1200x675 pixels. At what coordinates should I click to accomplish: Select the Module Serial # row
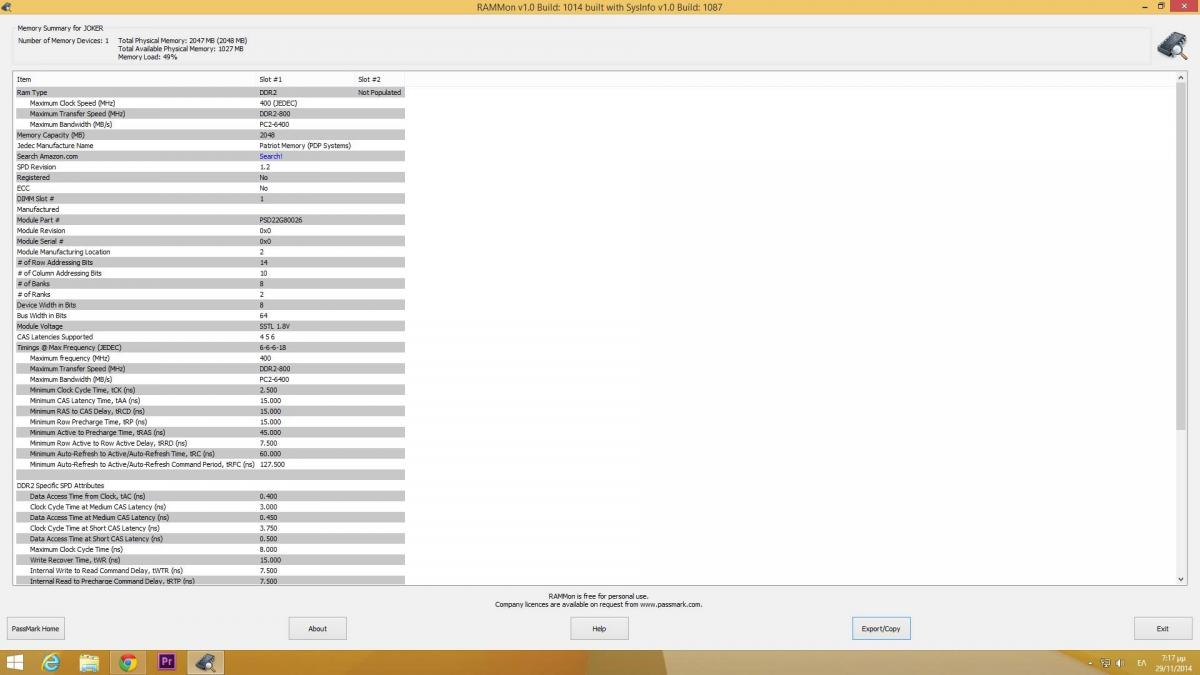209,241
